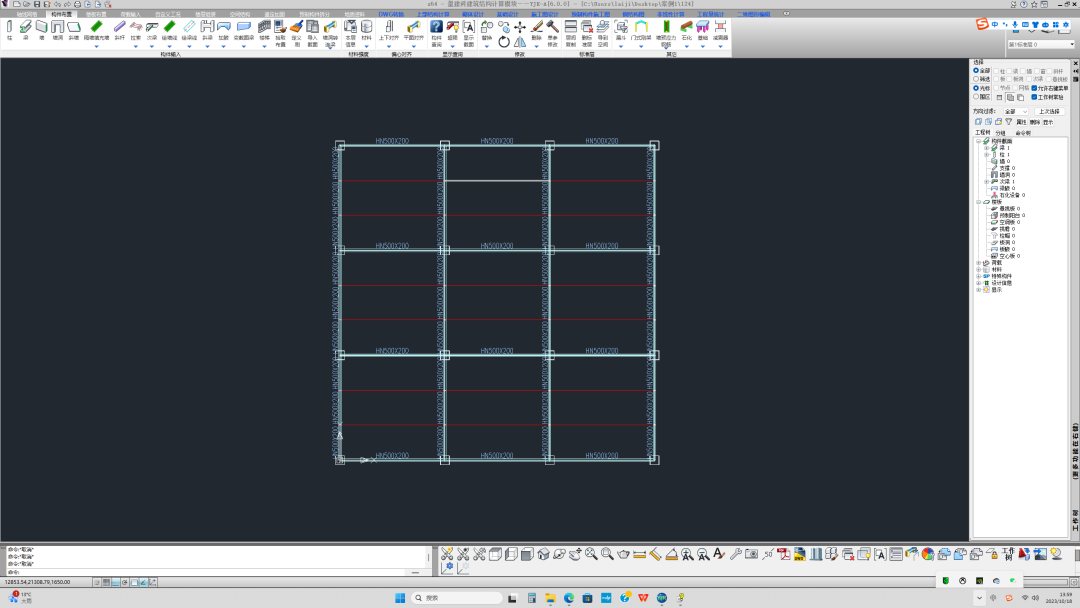This screenshot has width=1080, height=608.
Task: Select the move tool with cross arrows
Action: click(520, 27)
